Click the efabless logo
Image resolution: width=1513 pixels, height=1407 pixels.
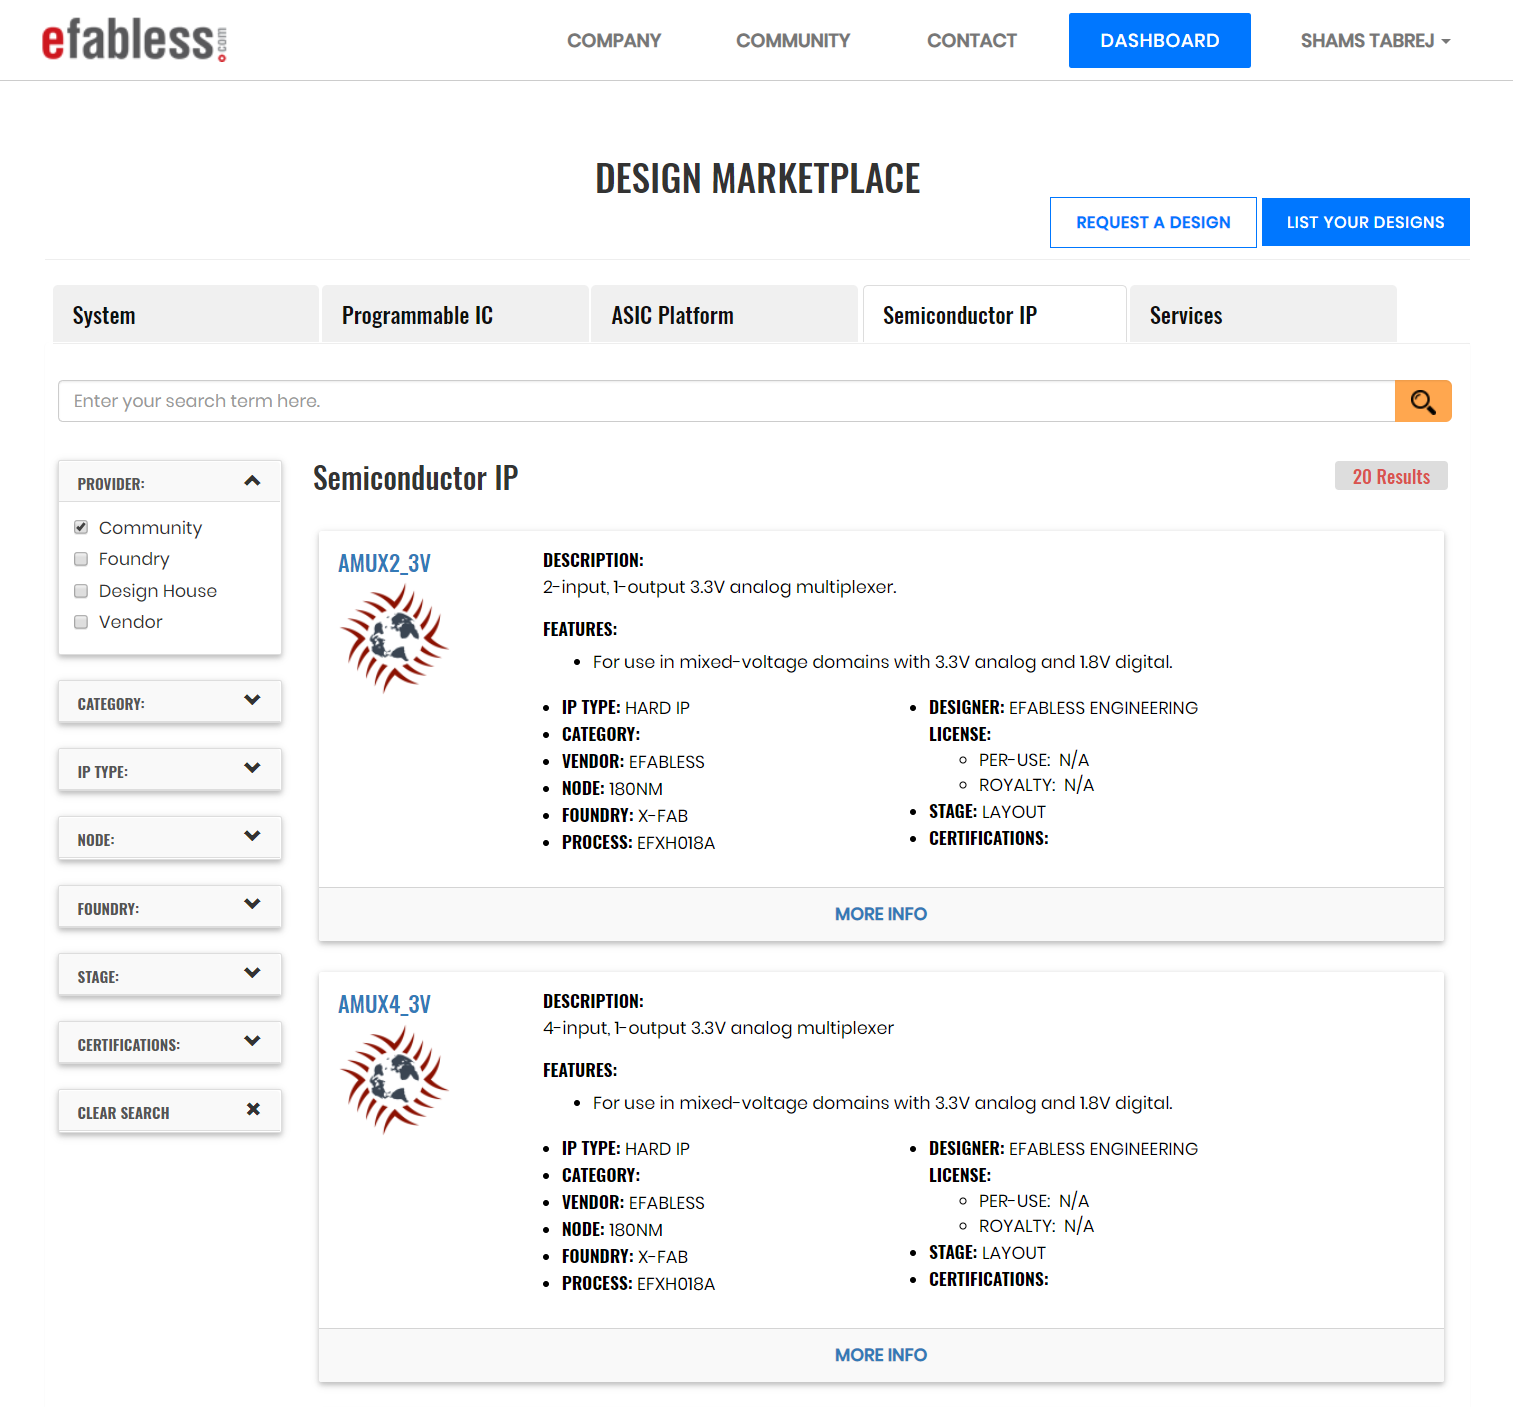click(x=134, y=41)
